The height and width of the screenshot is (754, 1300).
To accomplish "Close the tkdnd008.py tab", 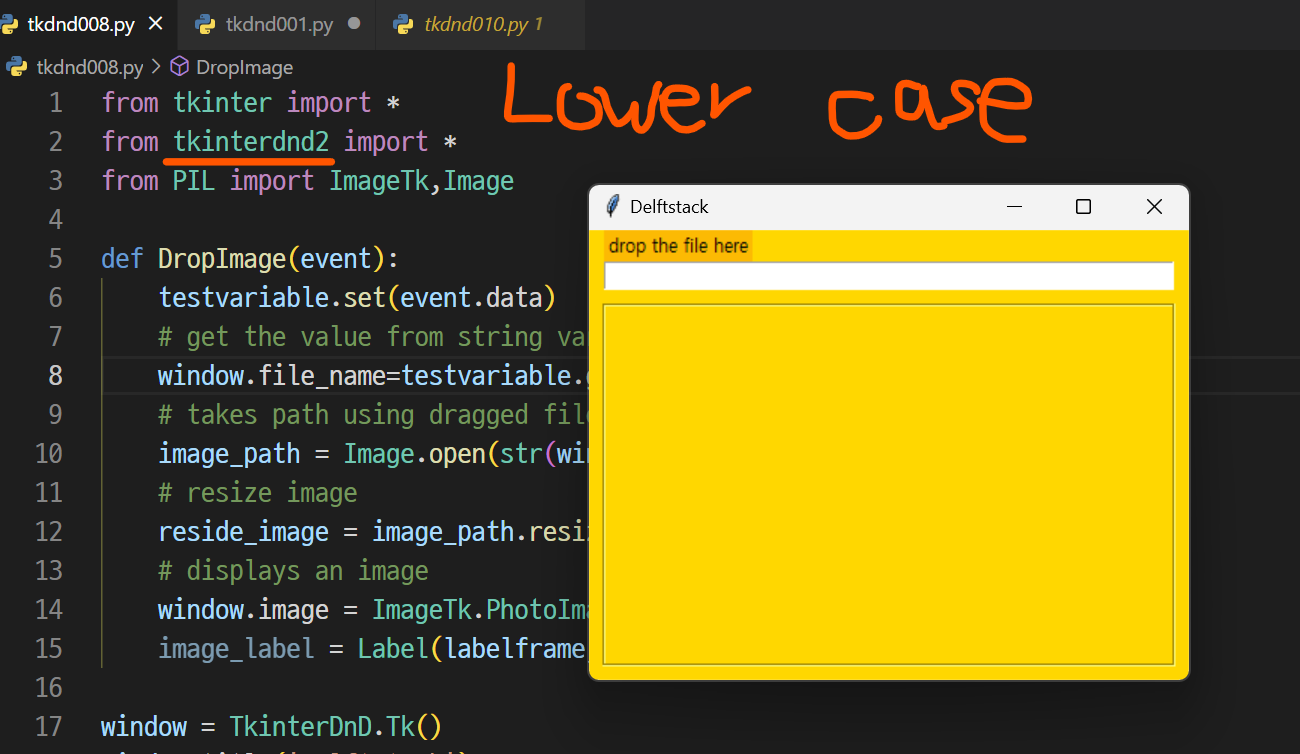I will [x=155, y=25].
